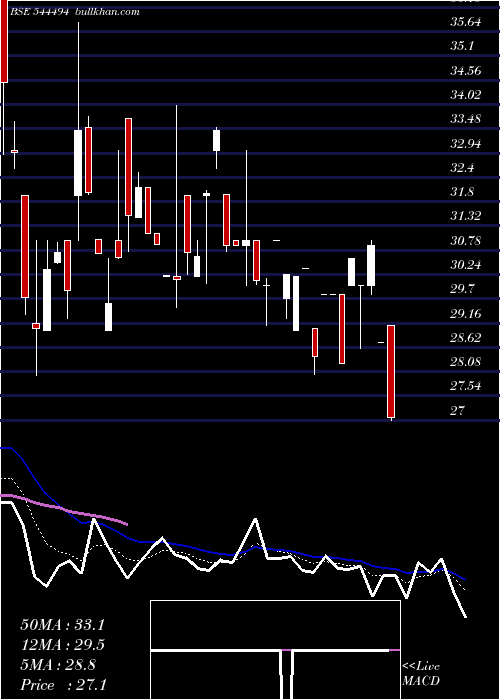Screen dimensions: 500x700
Task: Click the '5MA : 28.8' readout
Action: click(x=58, y=665)
